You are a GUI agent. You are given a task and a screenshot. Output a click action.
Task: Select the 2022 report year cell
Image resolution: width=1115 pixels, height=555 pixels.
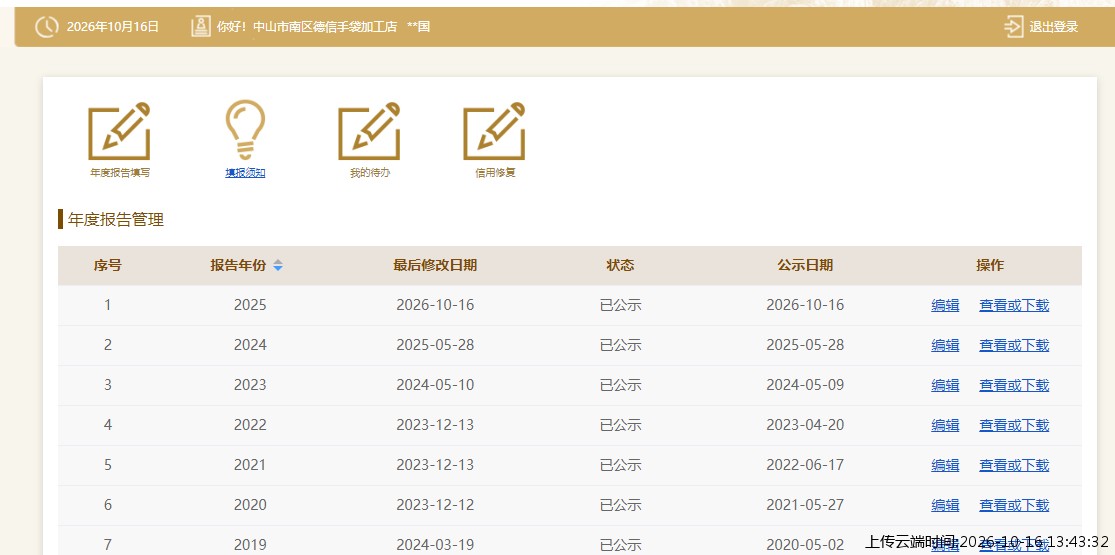click(x=250, y=425)
